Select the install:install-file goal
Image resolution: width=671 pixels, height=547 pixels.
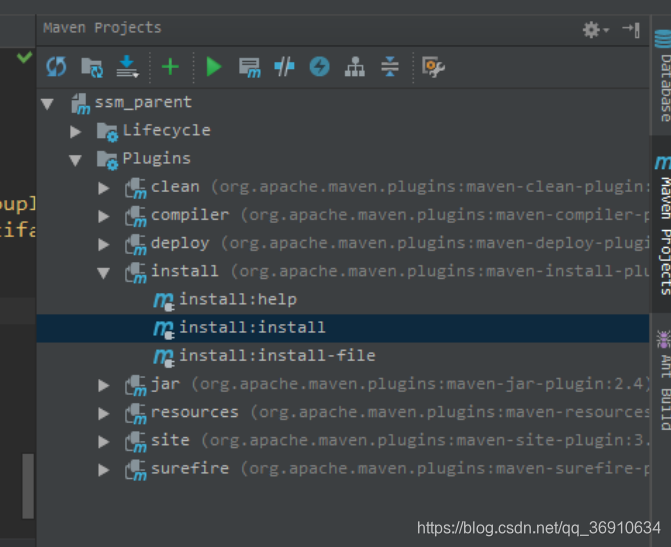343,356
